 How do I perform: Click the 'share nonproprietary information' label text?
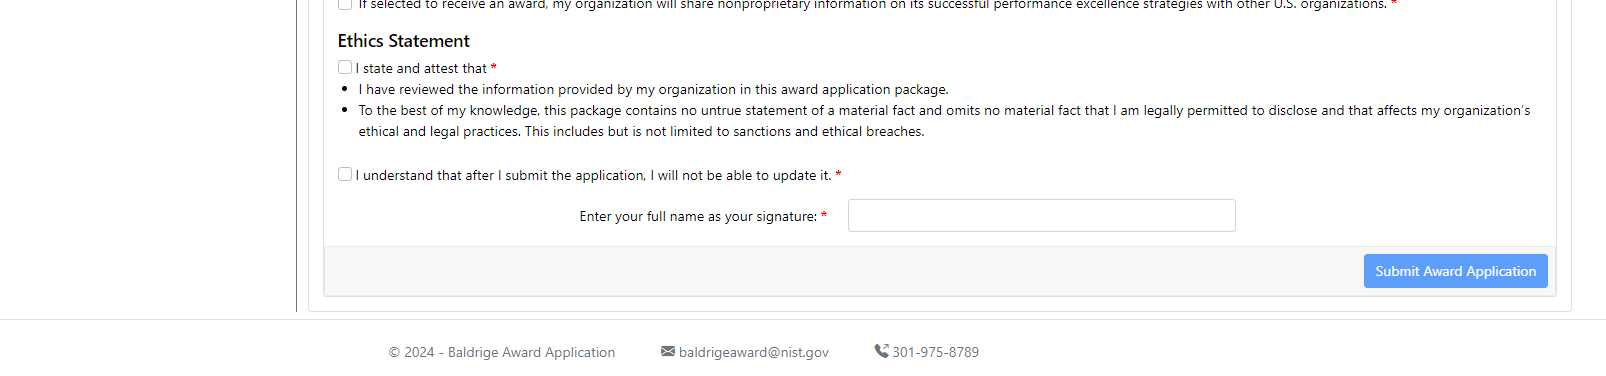point(873,5)
